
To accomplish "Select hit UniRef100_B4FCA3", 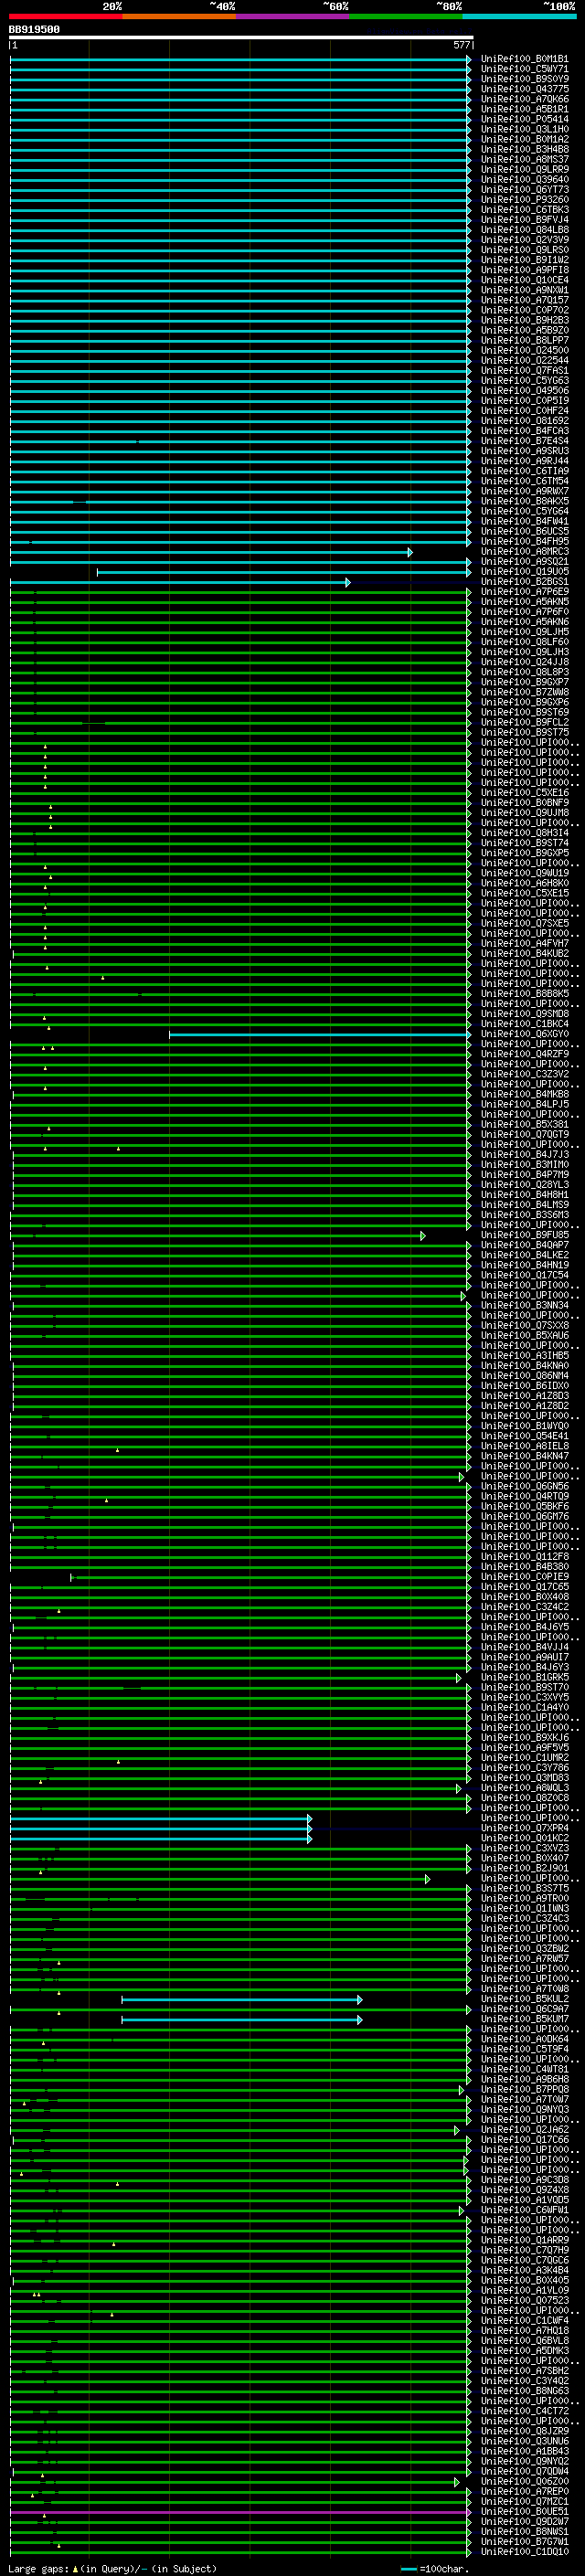I will pyautogui.click(x=525, y=431).
